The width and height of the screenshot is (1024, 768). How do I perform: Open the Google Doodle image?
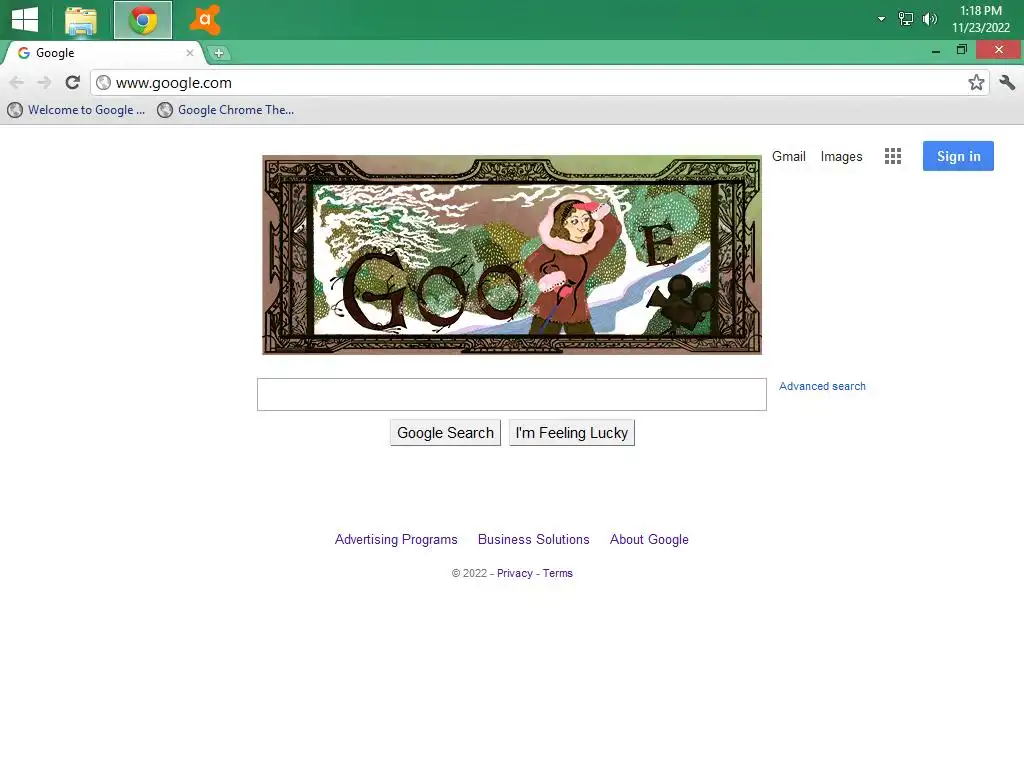click(x=512, y=255)
